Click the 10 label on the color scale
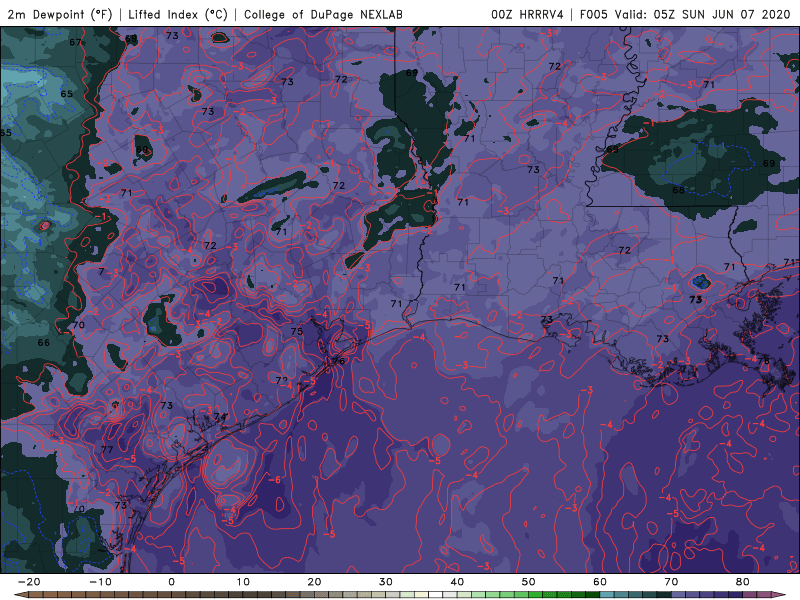 click(243, 582)
